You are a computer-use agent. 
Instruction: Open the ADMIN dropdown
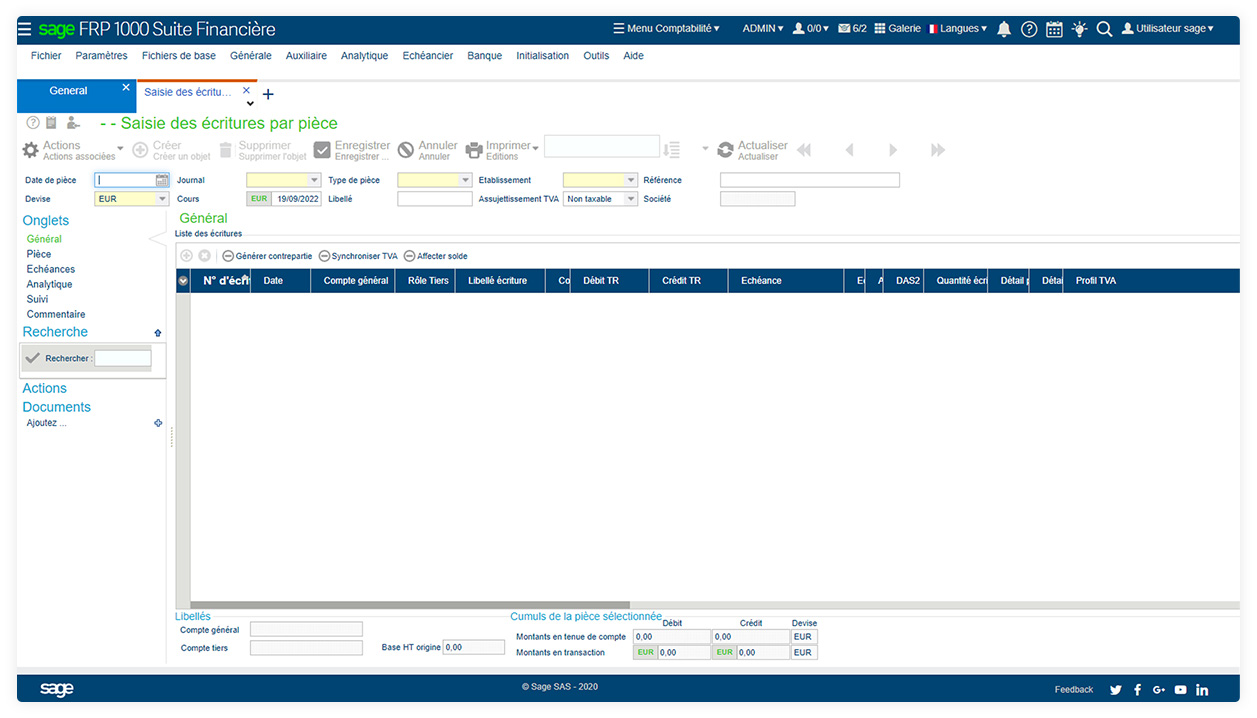(763, 29)
